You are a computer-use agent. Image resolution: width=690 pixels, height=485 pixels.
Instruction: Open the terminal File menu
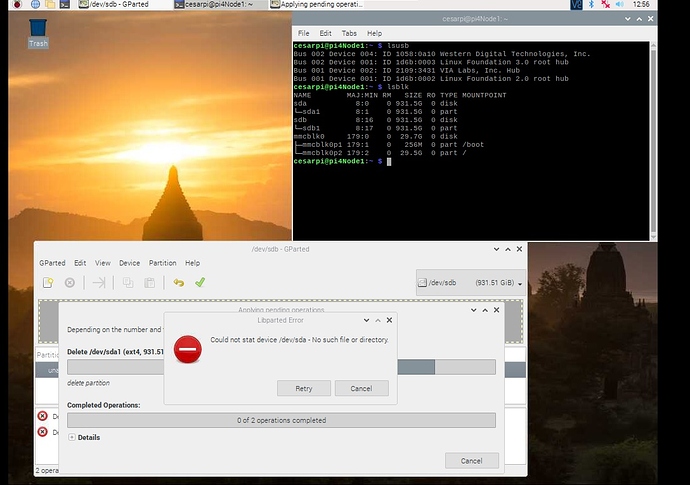coord(304,33)
